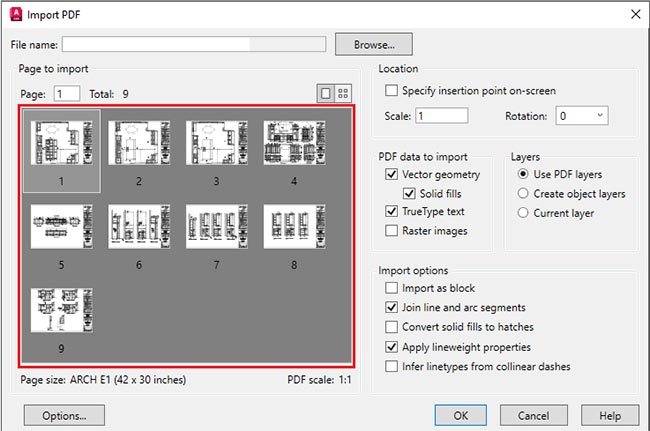Uncheck Vector geometry option

click(x=392, y=174)
